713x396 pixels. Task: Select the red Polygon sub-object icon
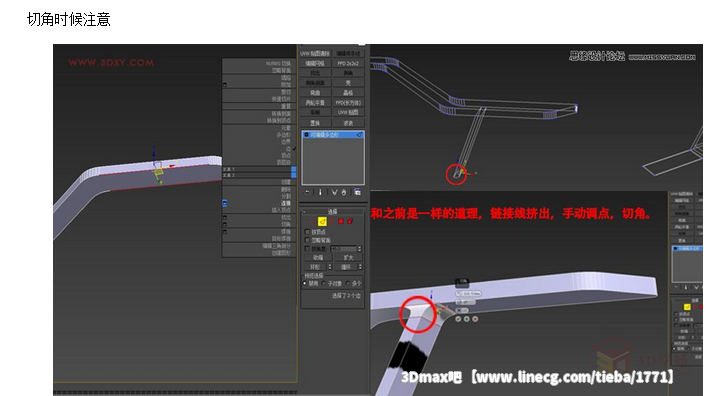click(341, 221)
